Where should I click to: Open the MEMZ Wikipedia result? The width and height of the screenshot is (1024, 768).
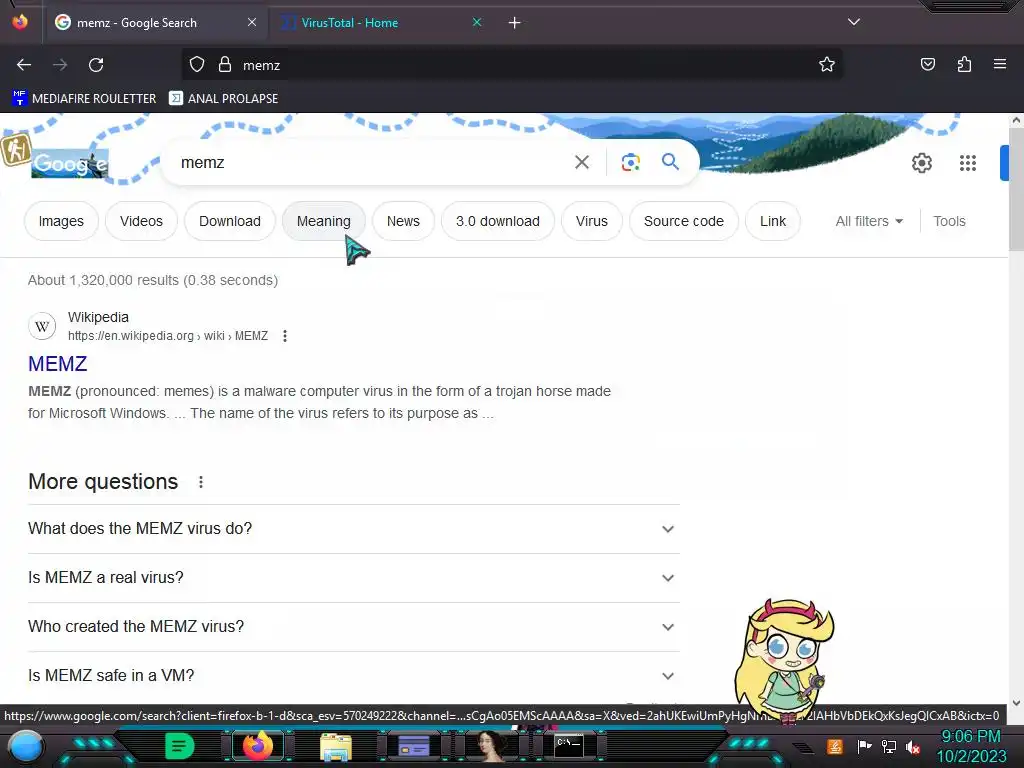pos(57,364)
